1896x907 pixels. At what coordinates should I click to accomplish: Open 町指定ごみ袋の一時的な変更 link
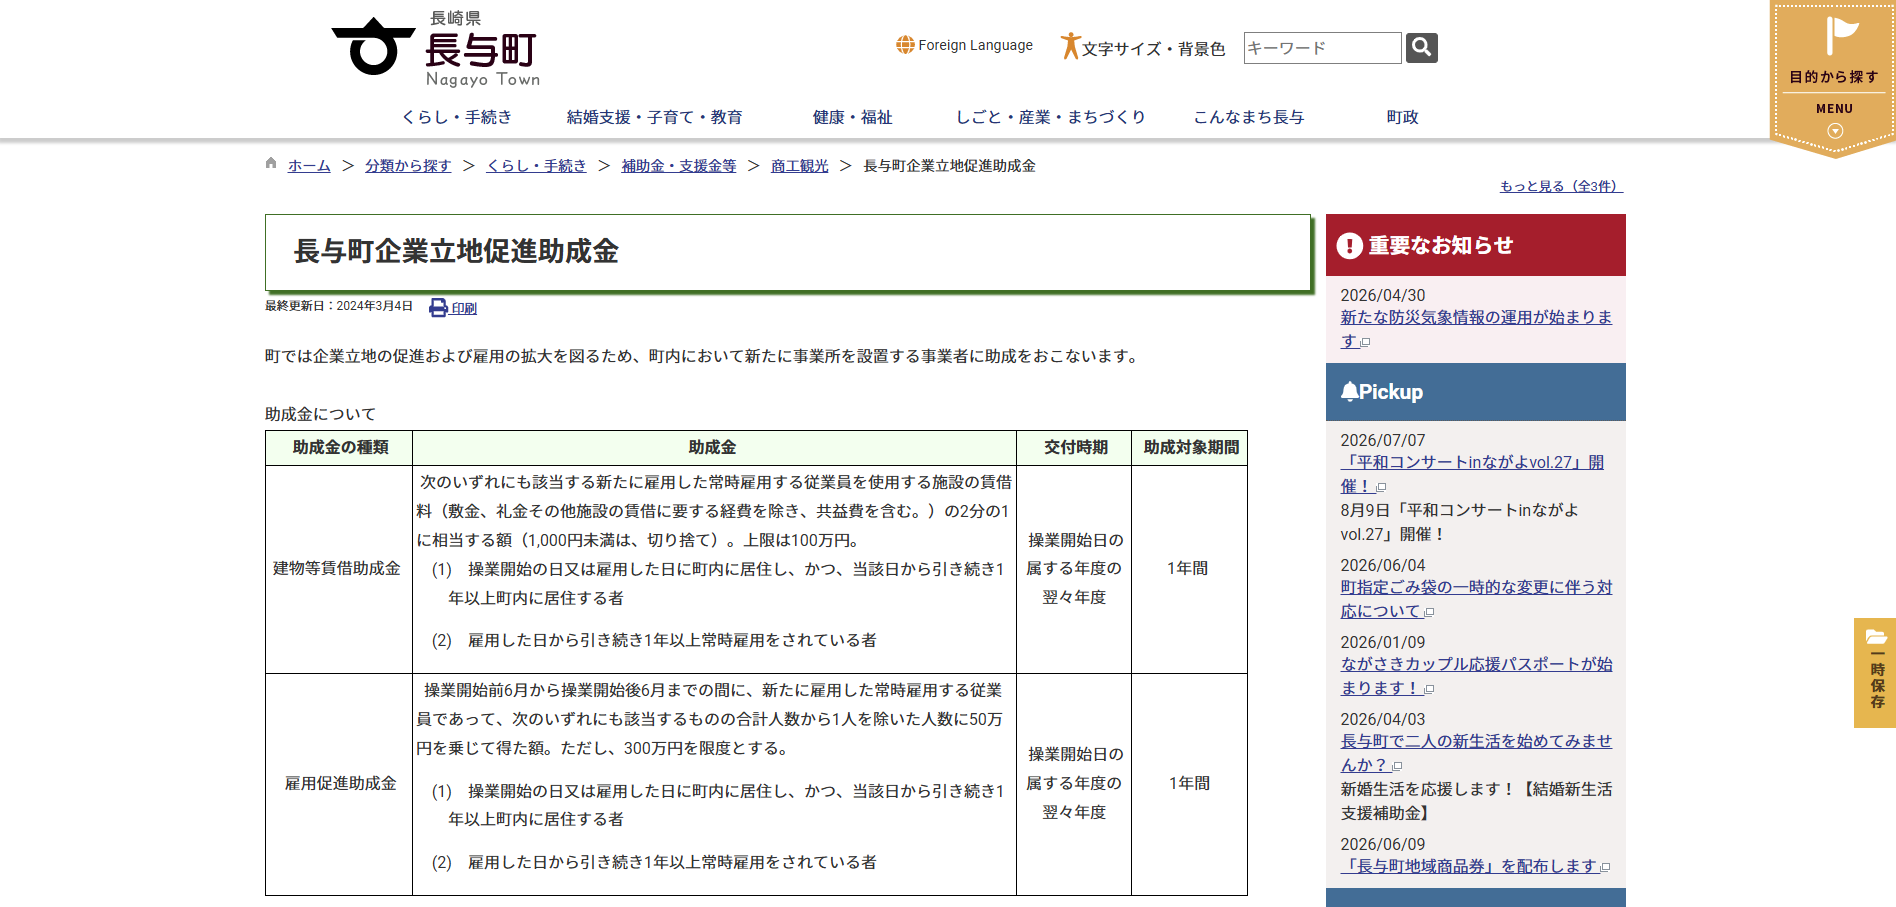tap(1476, 599)
